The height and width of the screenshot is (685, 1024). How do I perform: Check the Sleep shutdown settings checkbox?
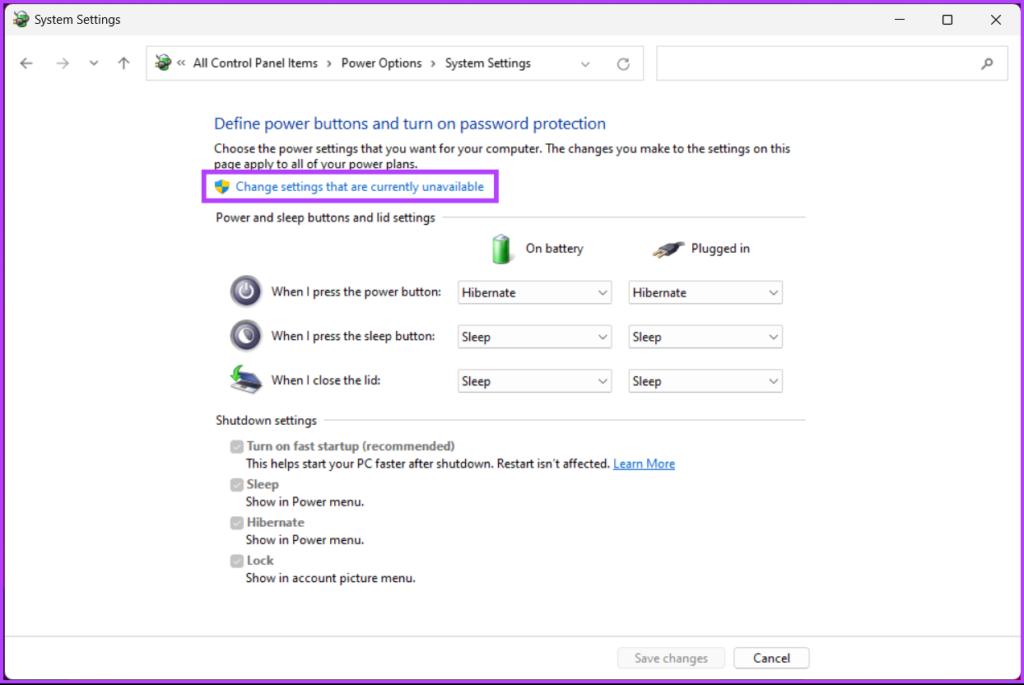point(237,484)
